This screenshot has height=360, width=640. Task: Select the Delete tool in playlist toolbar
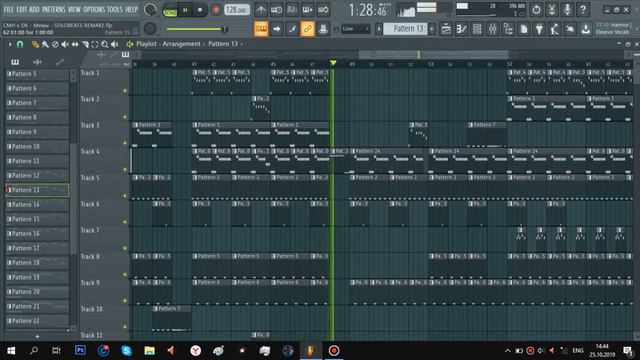pyautogui.click(x=55, y=44)
